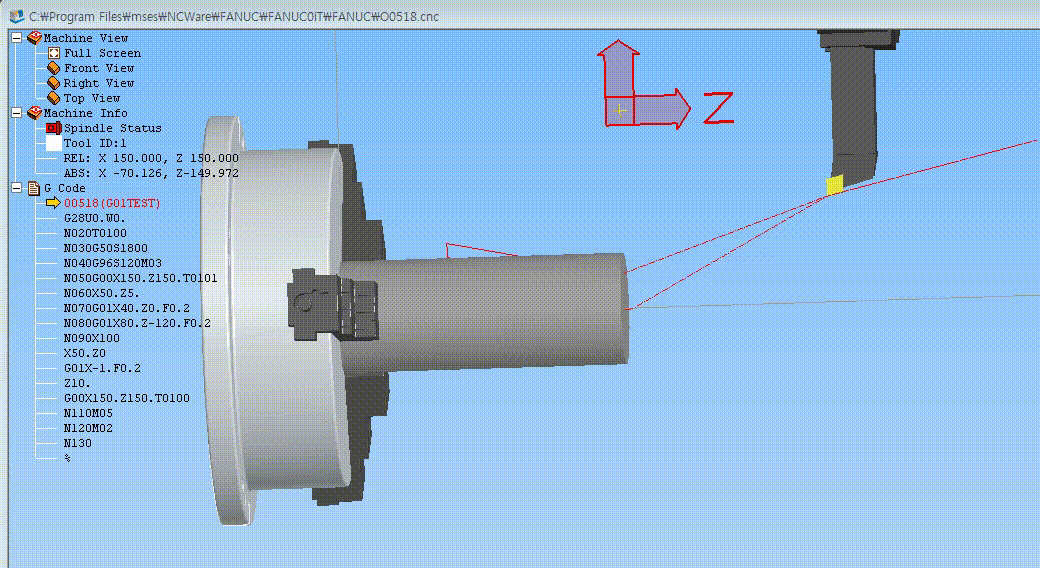Screen dimensions: 1040x568
Task: Collapse the Machine Info tree node
Action: [17, 113]
